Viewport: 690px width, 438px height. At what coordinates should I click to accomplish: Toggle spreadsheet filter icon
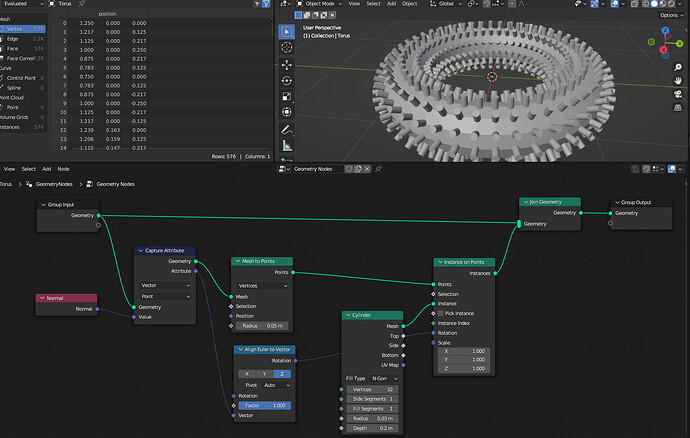[266, 4]
